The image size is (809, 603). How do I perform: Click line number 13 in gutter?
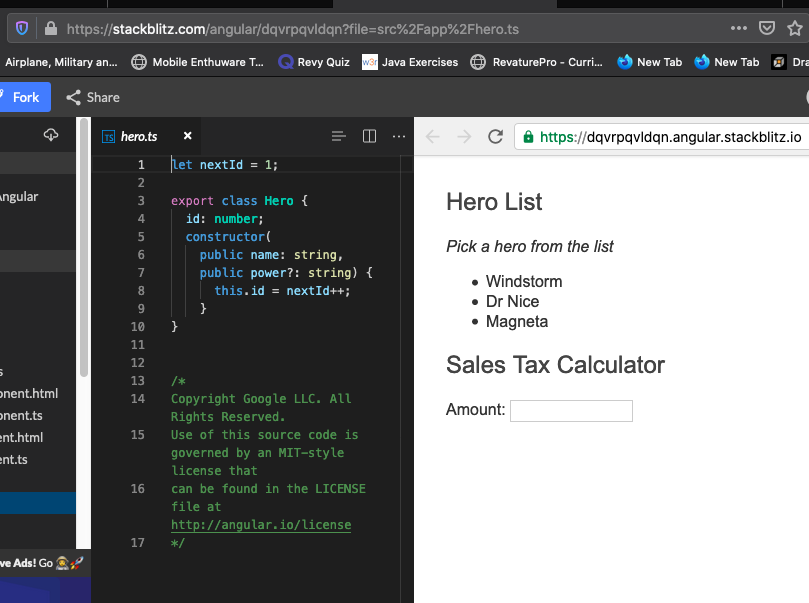pos(138,381)
